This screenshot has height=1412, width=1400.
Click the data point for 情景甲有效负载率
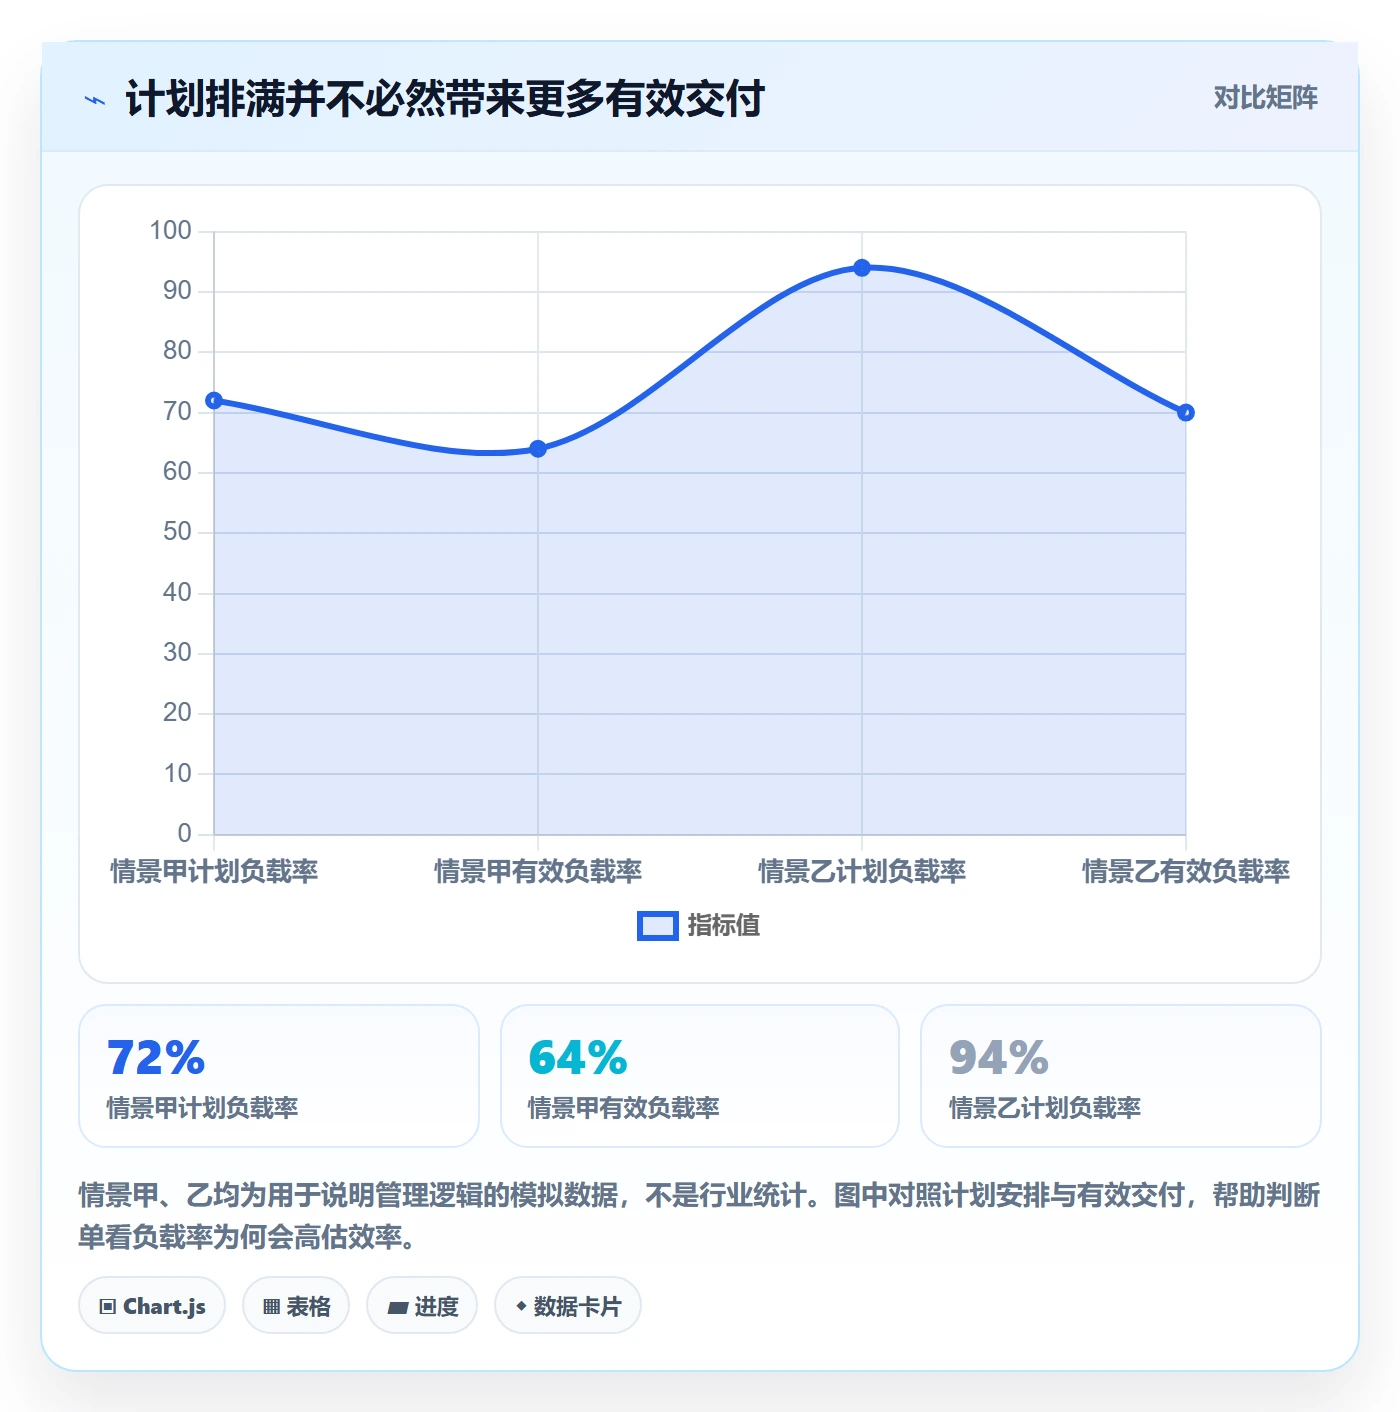(538, 449)
